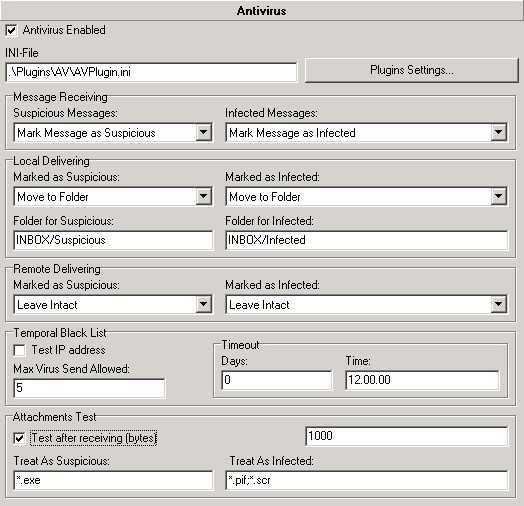The image size is (524, 506).
Task: Expand Local Delivering Marked as Infected dropdown
Action: pyautogui.click(x=367, y=197)
